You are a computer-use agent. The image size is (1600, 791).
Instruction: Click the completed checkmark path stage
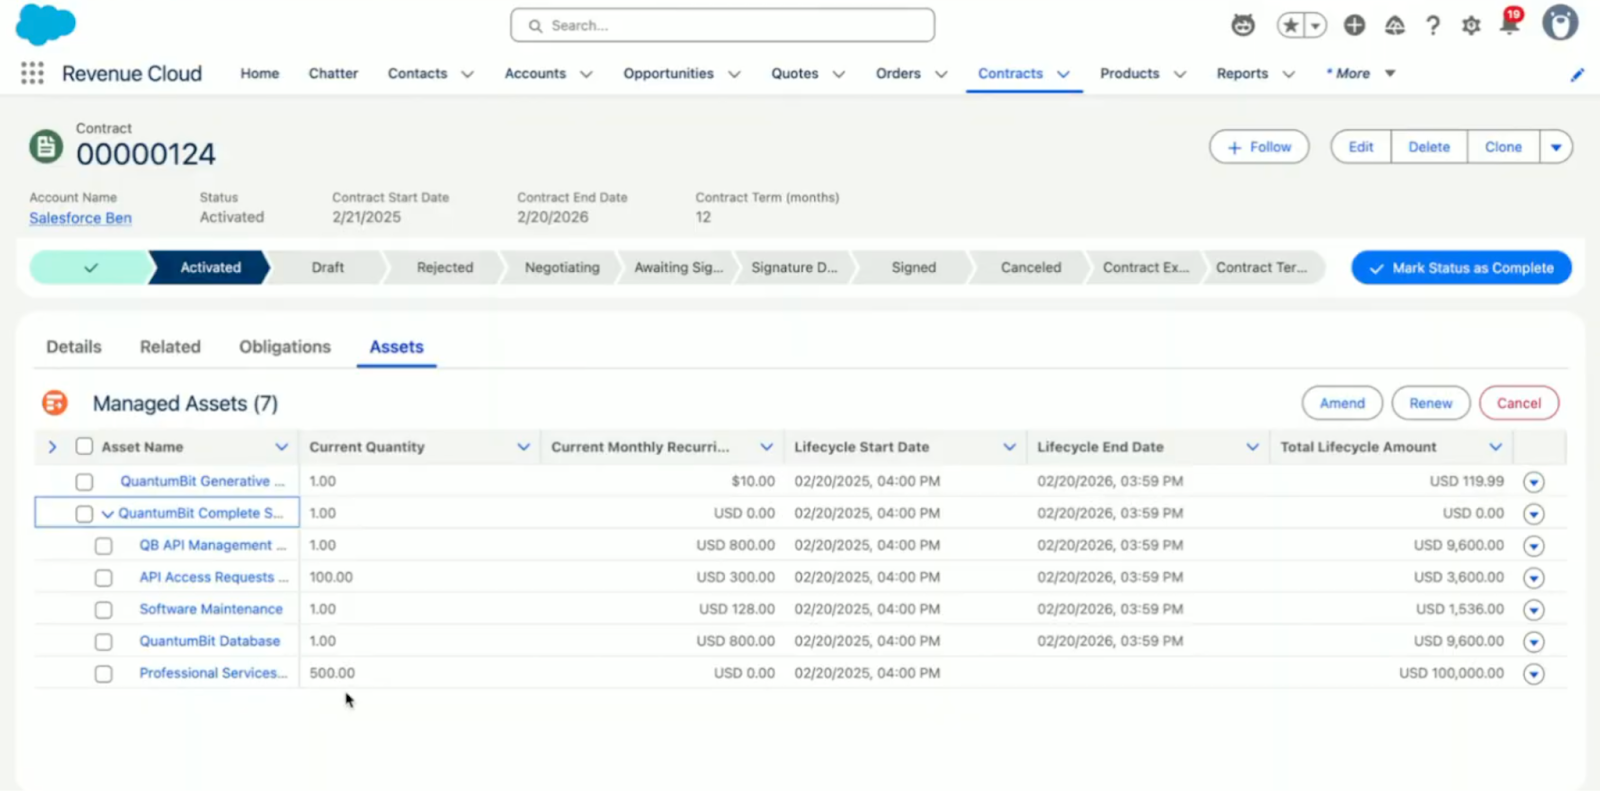tap(90, 268)
